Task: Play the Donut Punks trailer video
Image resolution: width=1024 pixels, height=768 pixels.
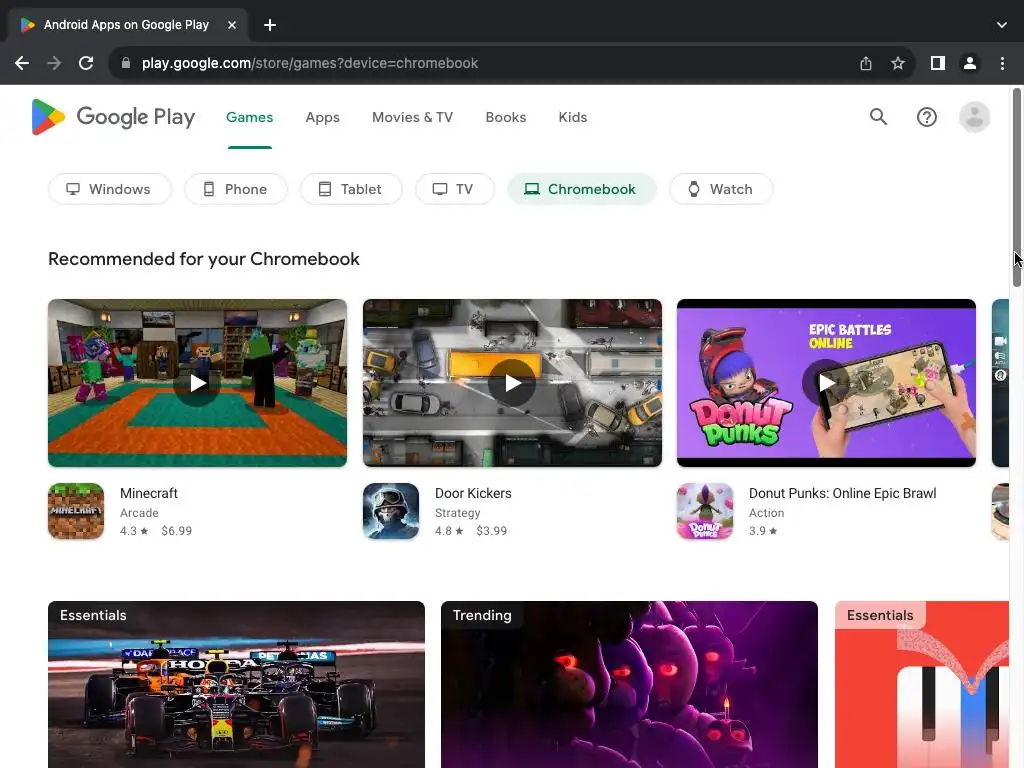Action: tap(826, 383)
